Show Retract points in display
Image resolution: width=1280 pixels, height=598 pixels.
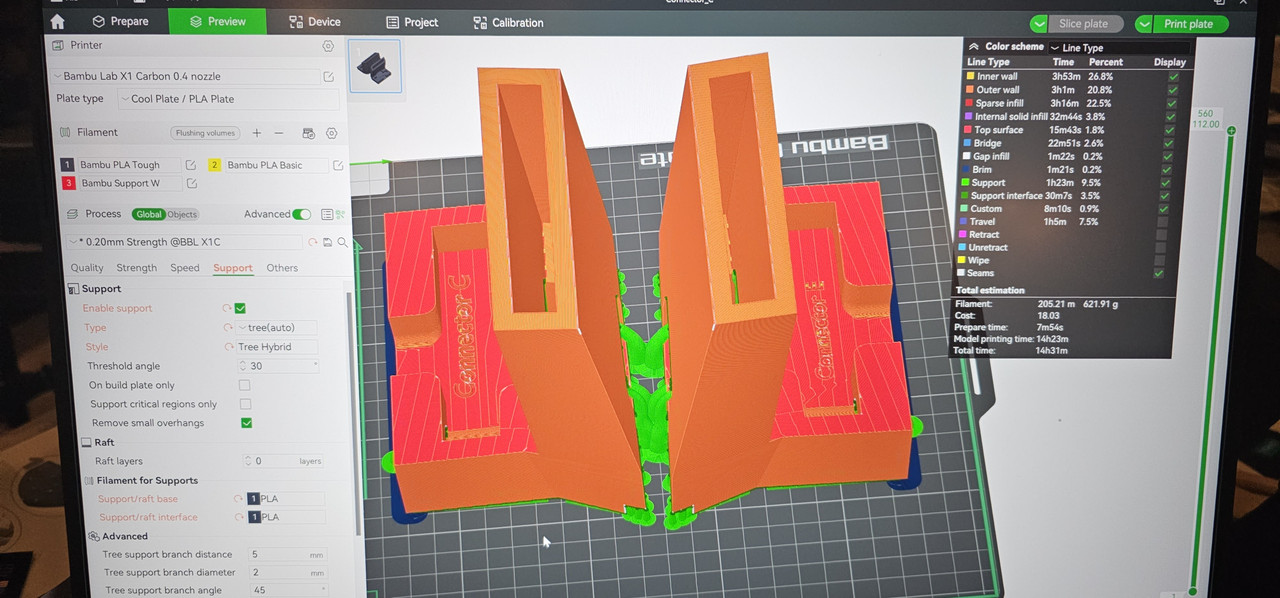[1160, 235]
